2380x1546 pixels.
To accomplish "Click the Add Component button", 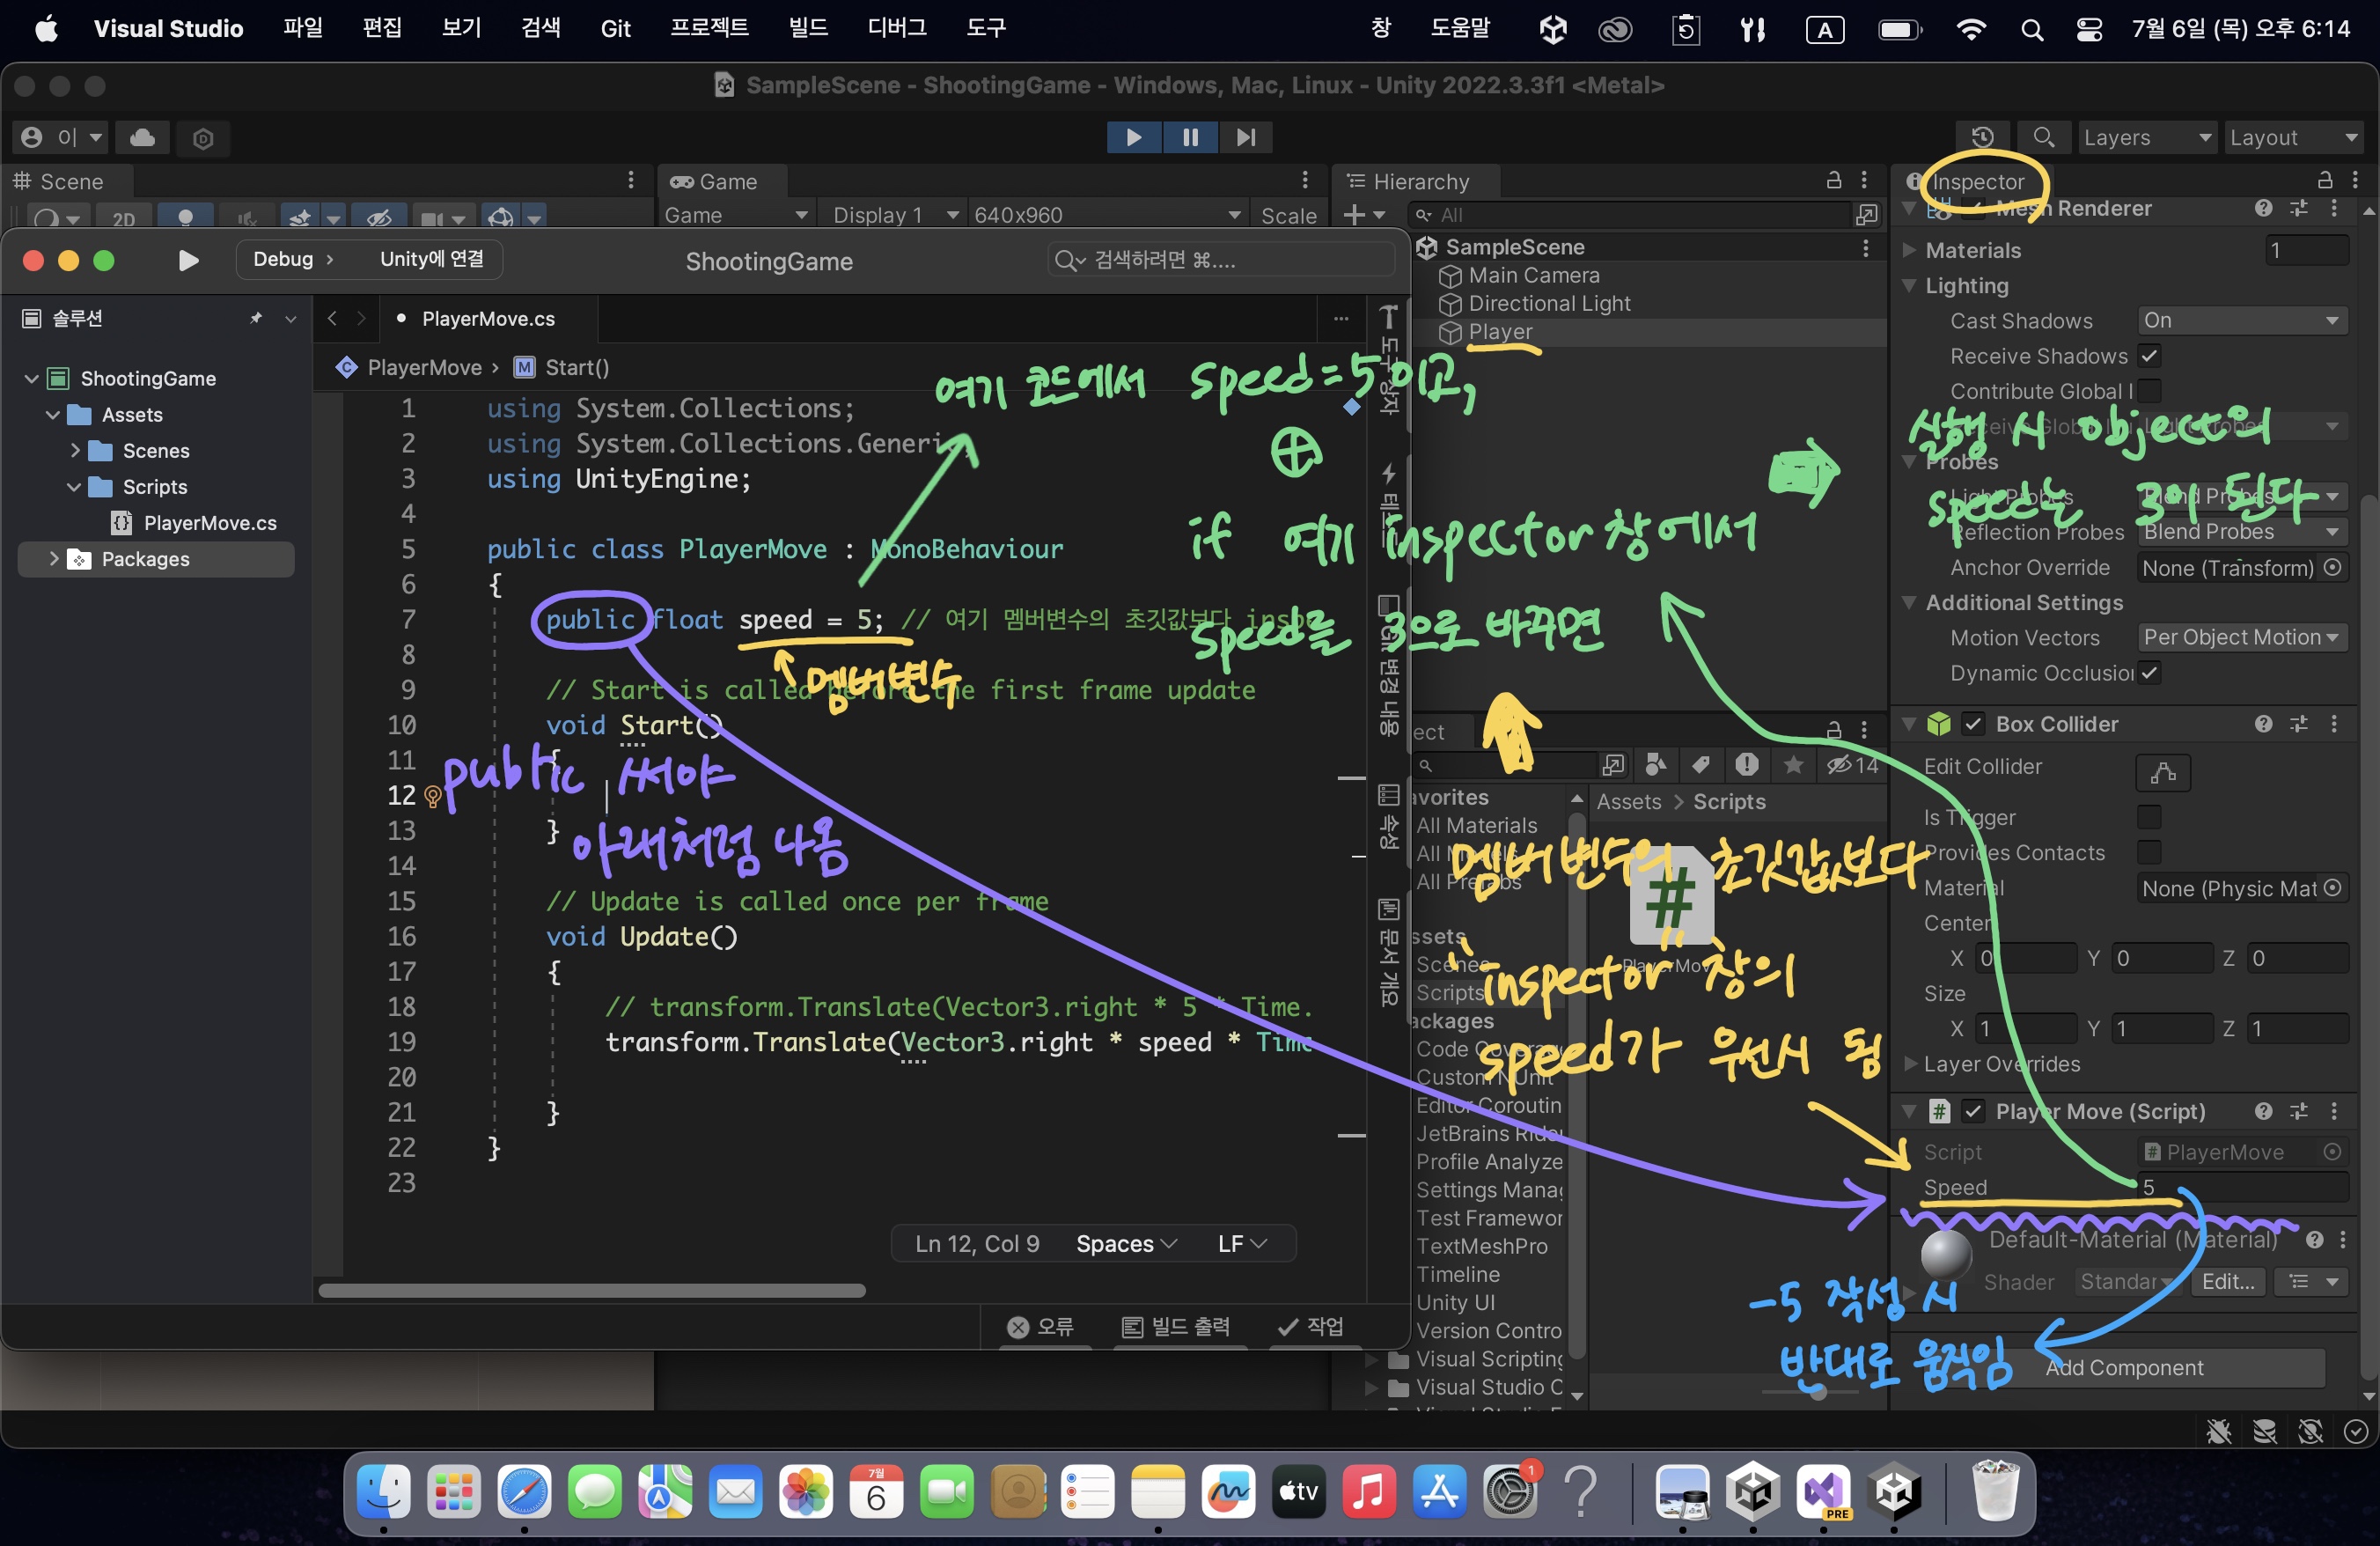I will (2123, 1367).
